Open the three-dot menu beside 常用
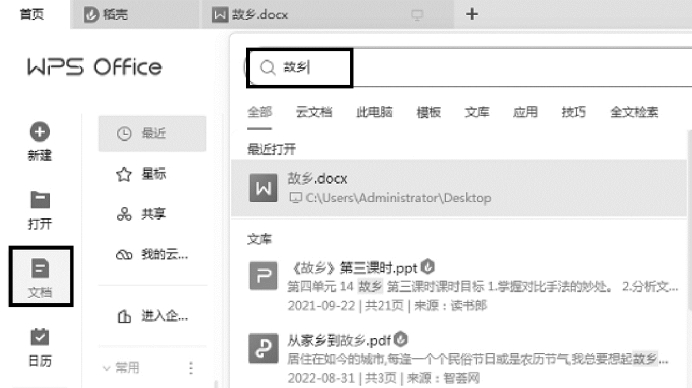 (x=191, y=368)
